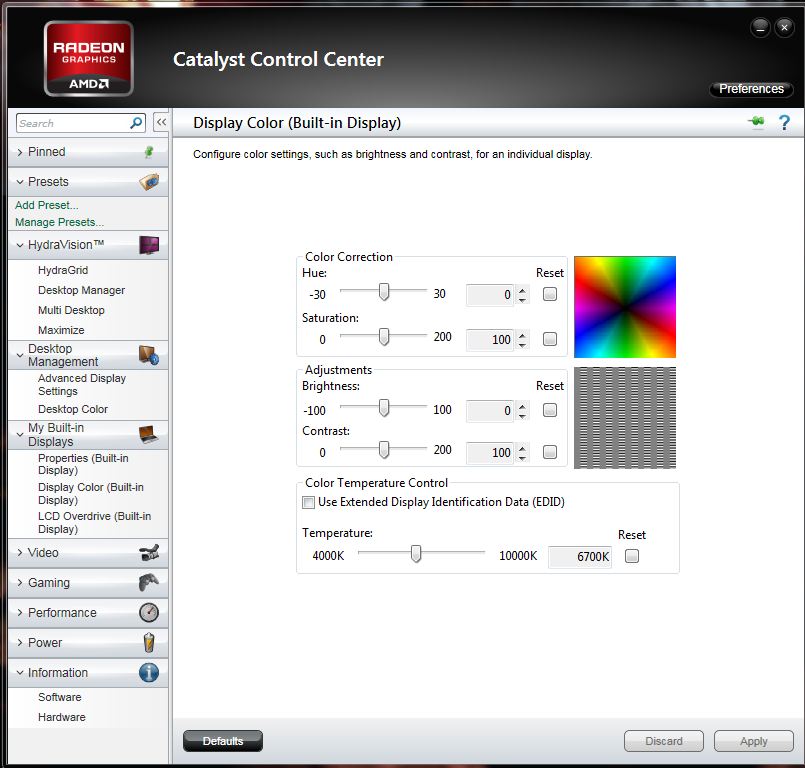This screenshot has height=768, width=805.
Task: Minimize the Catalyst Control Center window
Action: (760, 27)
